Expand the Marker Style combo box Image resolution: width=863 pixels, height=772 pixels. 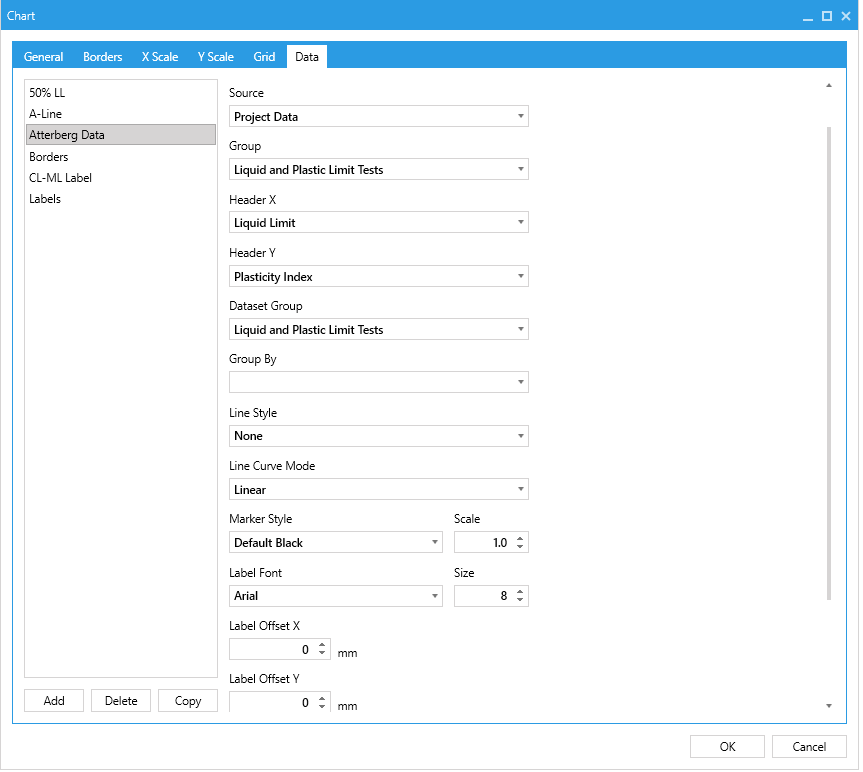tap(336, 543)
